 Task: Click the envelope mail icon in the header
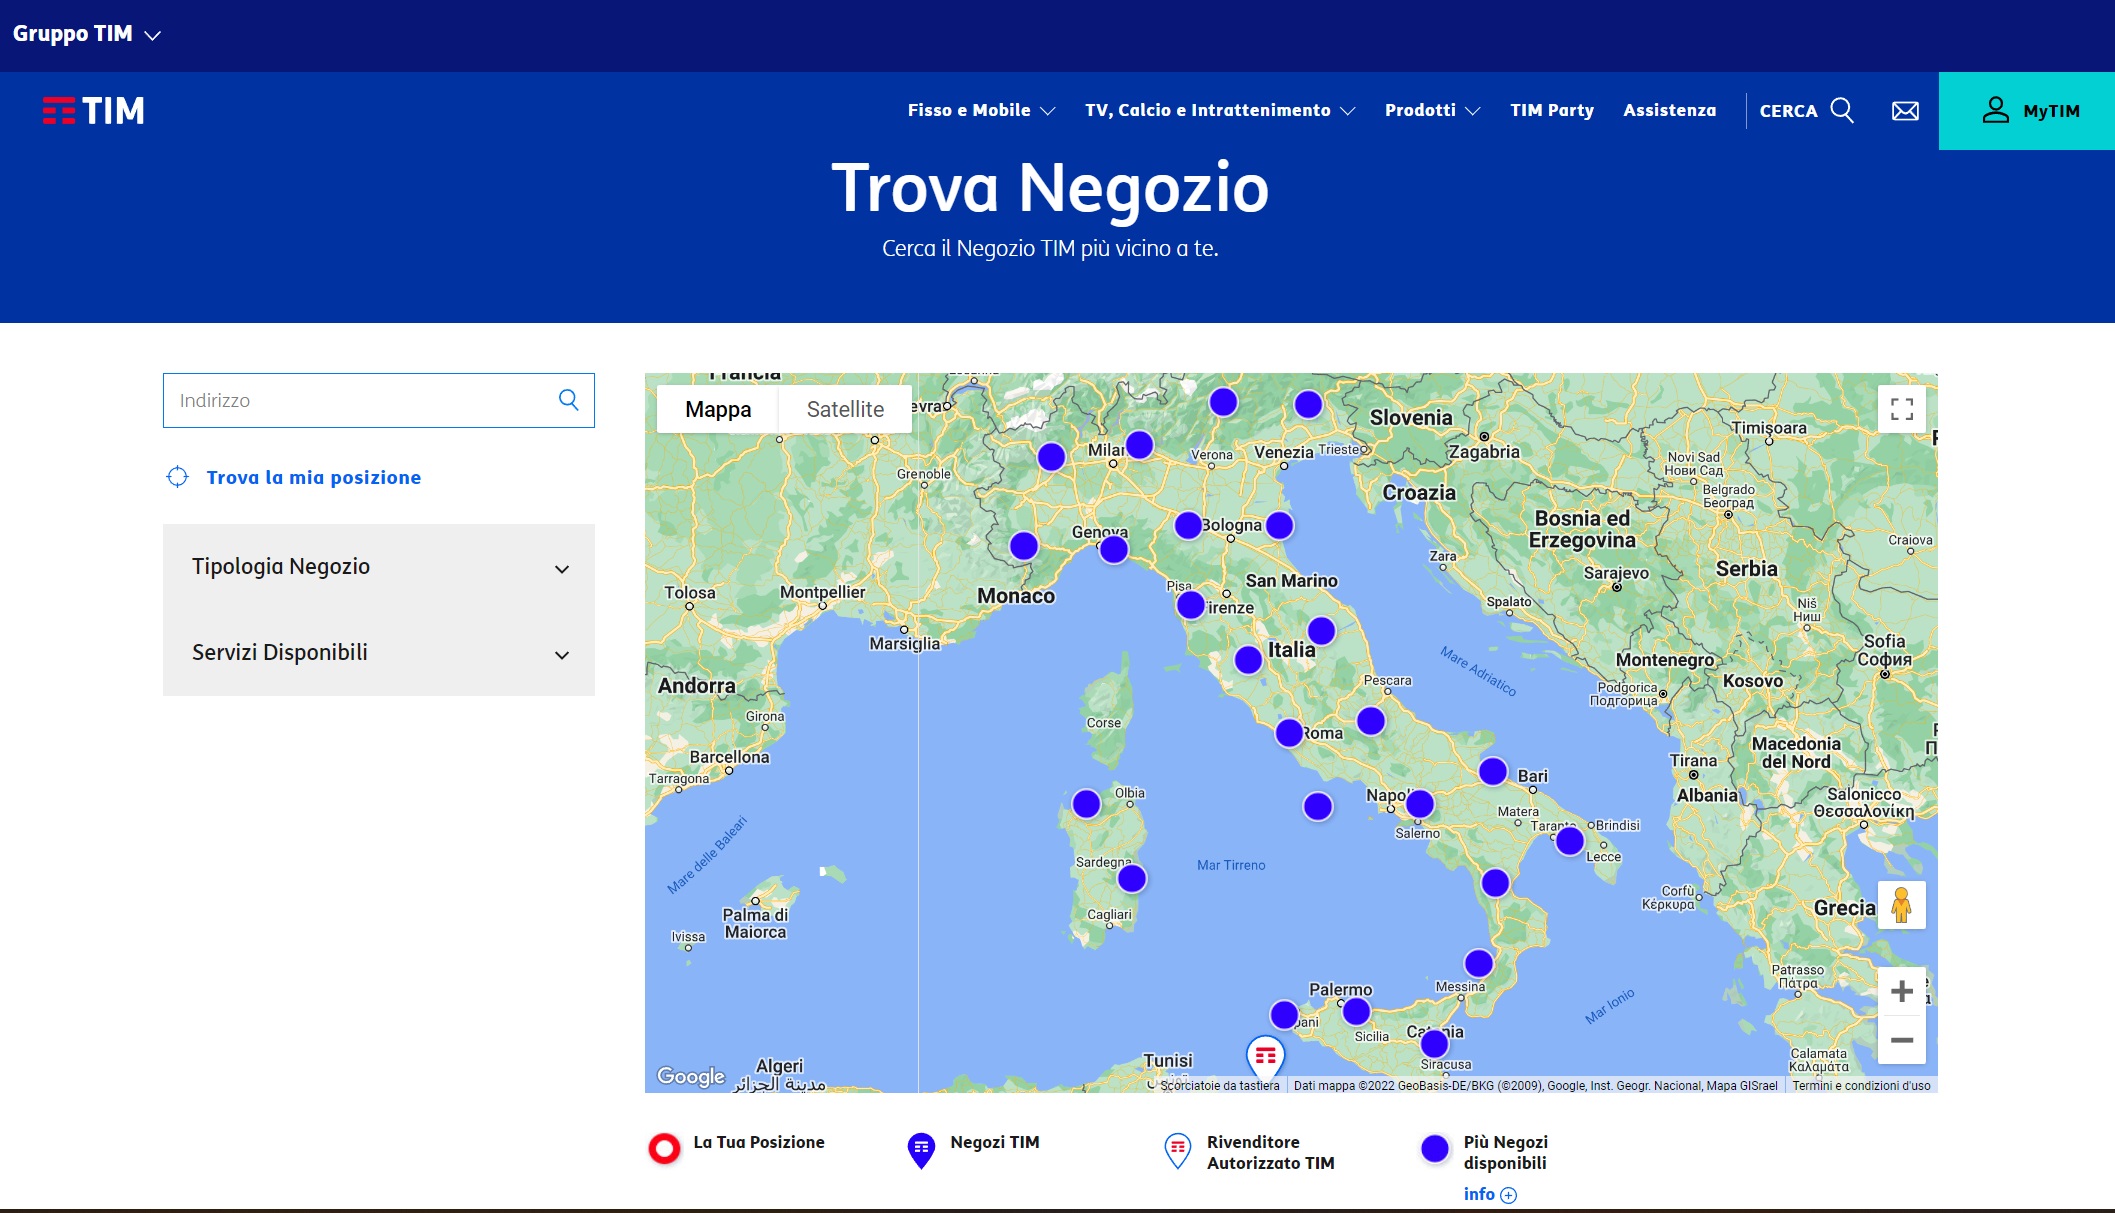click(1903, 110)
